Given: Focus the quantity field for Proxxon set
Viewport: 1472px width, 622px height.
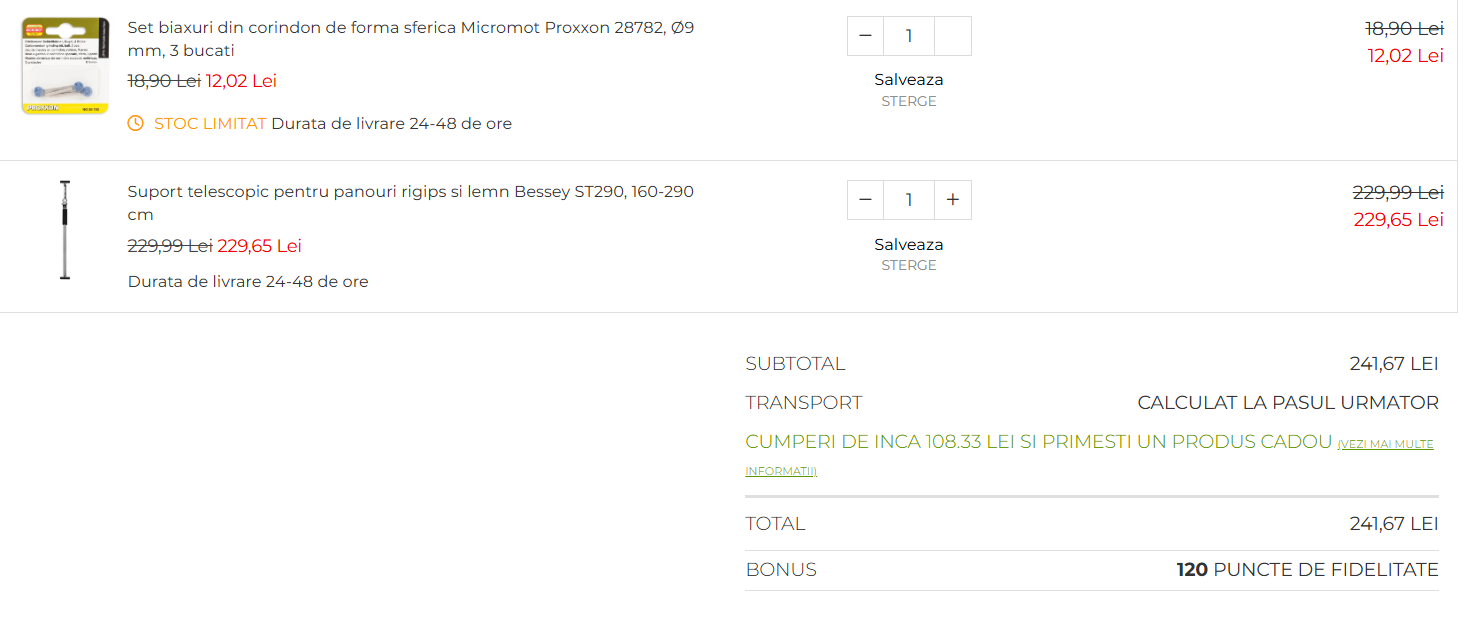Looking at the screenshot, I should tap(908, 36).
